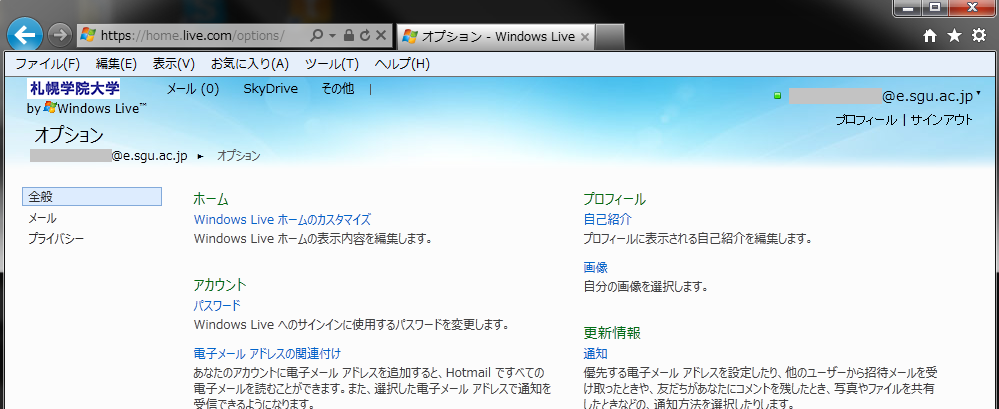
Task: Open the ツール(T) menu
Action: tap(332, 64)
